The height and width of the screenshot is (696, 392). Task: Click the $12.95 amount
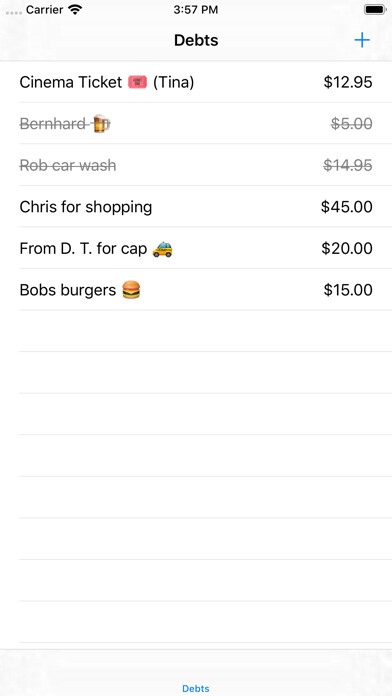(x=348, y=82)
